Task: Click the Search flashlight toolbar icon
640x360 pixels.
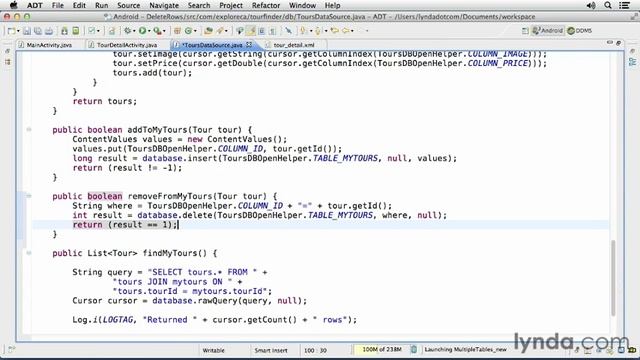Action: [x=220, y=31]
